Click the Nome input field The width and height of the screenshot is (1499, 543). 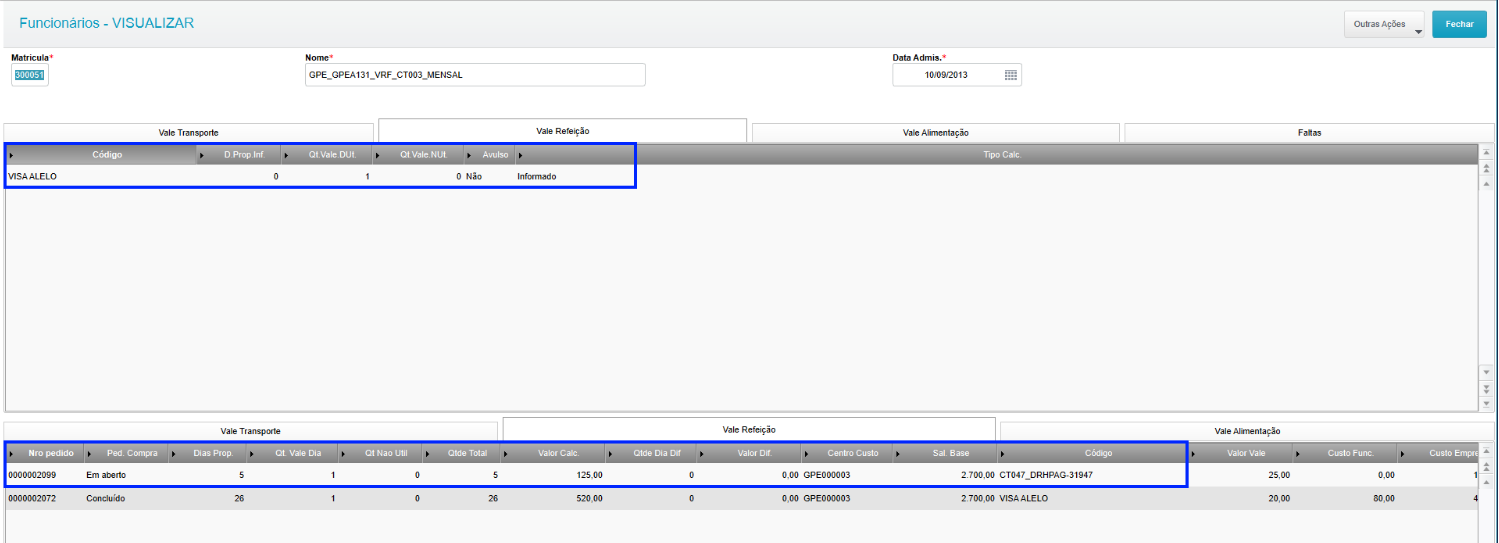click(x=475, y=75)
